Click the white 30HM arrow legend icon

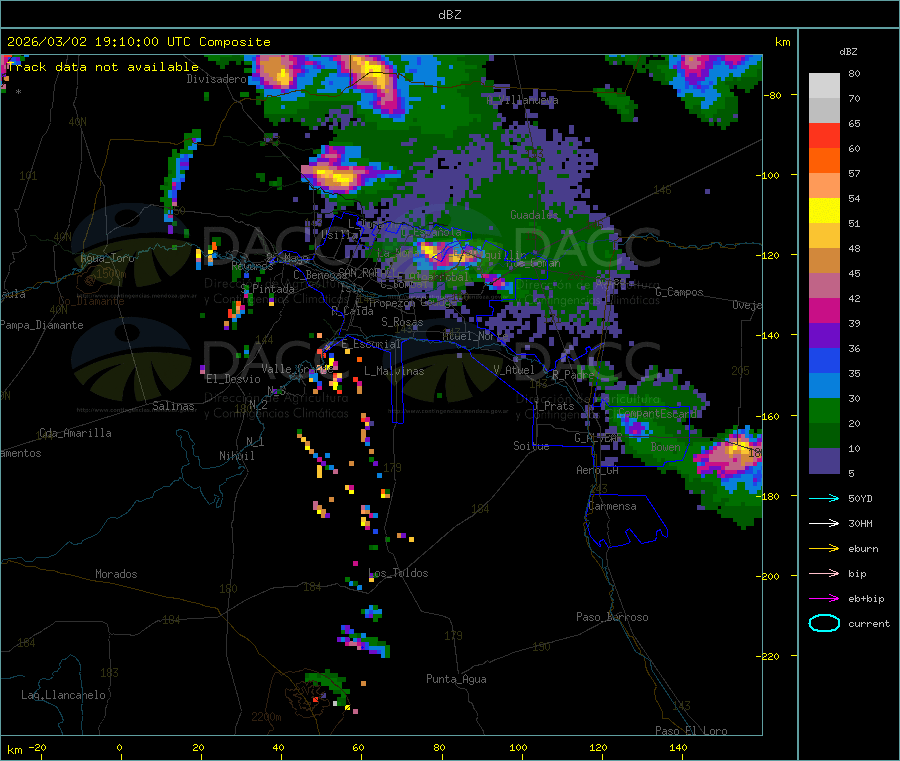(x=824, y=523)
